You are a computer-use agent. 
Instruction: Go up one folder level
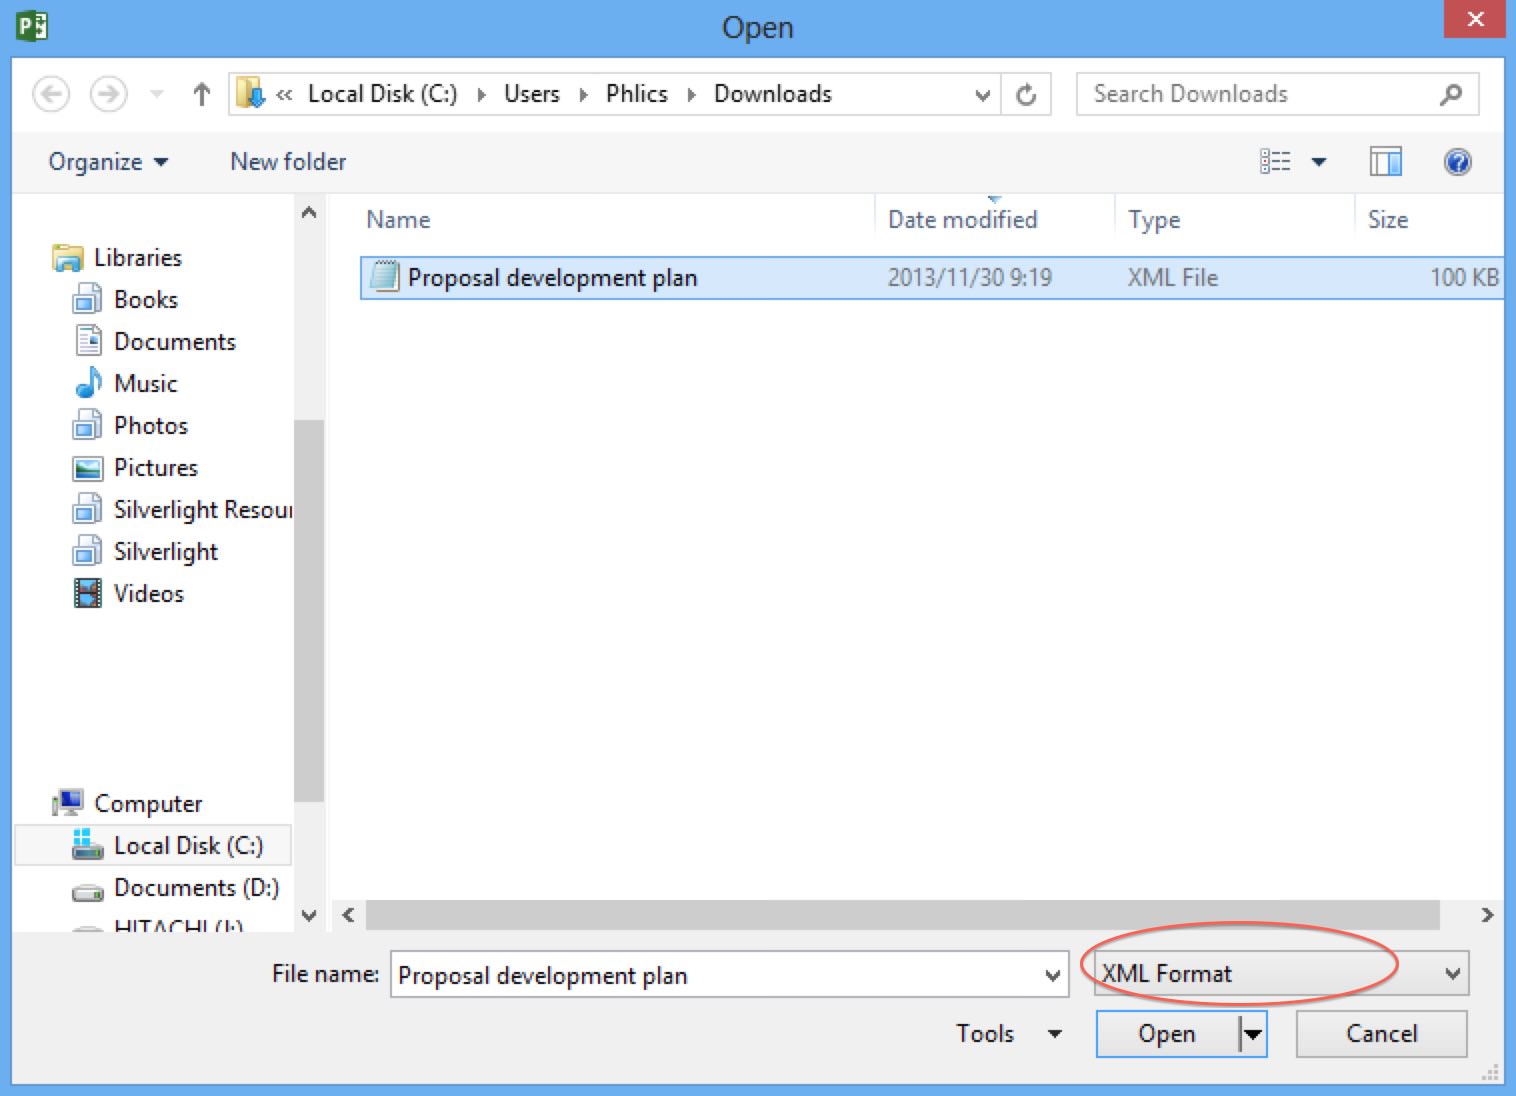click(201, 95)
